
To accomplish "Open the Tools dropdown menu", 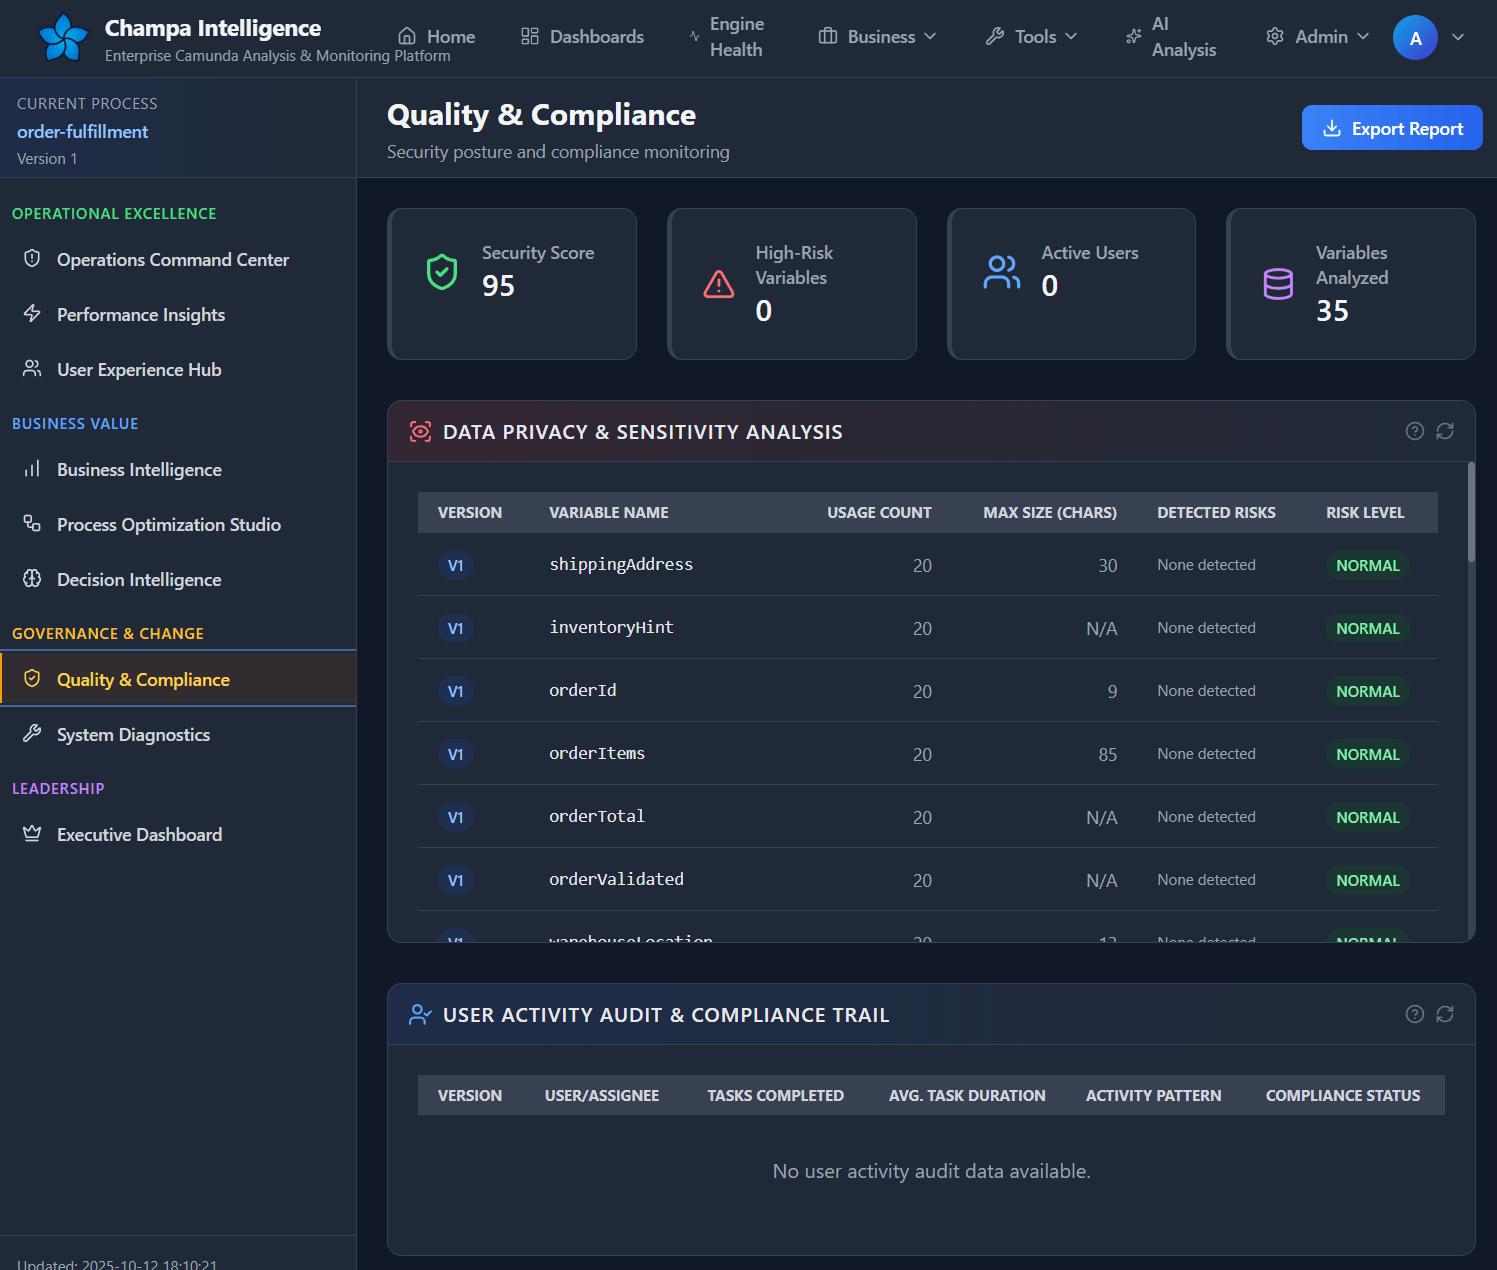I will [1031, 37].
